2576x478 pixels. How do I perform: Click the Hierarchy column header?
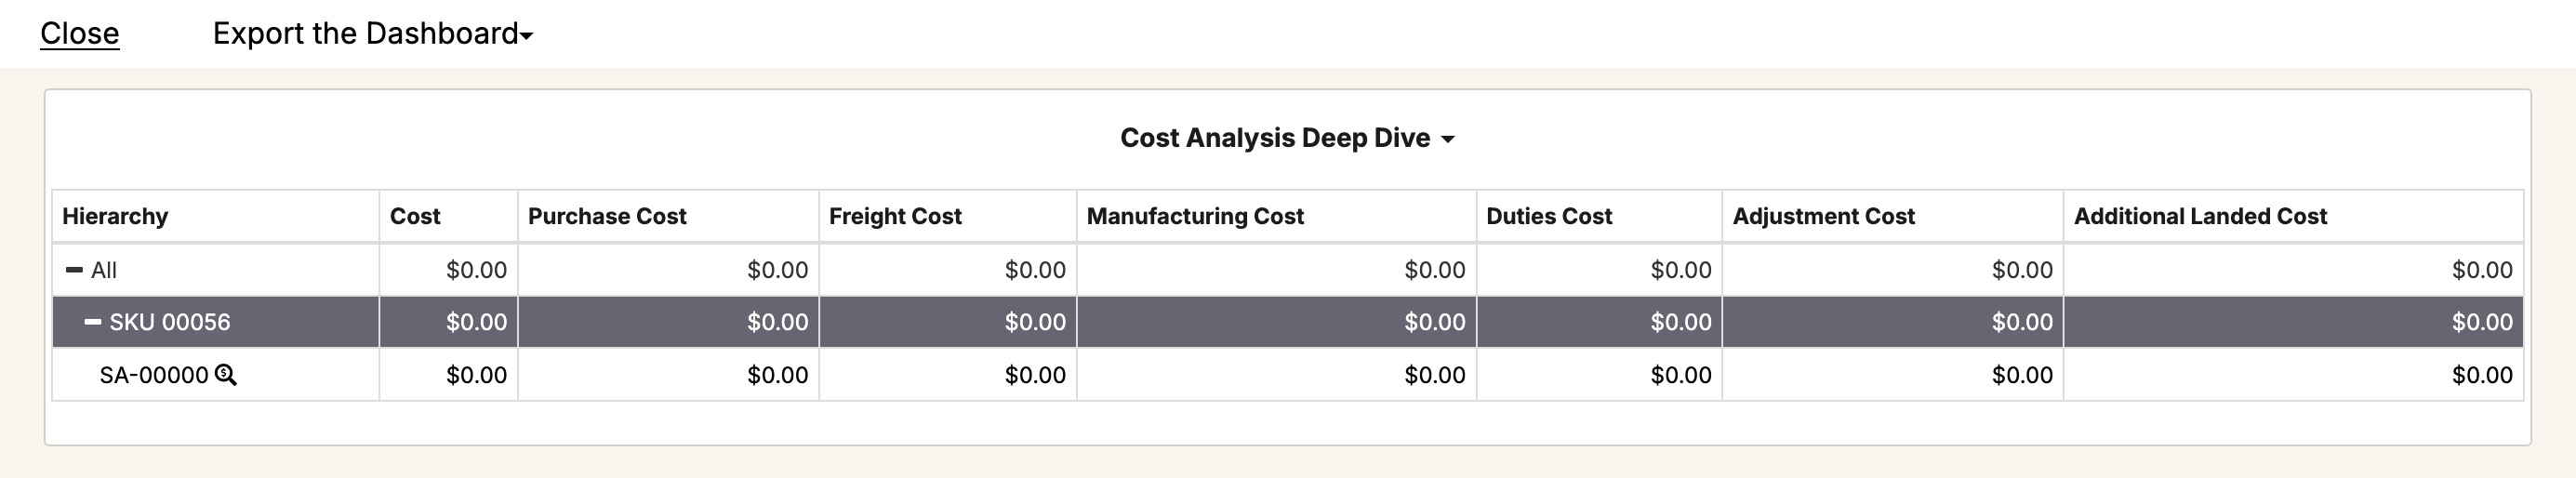115,216
